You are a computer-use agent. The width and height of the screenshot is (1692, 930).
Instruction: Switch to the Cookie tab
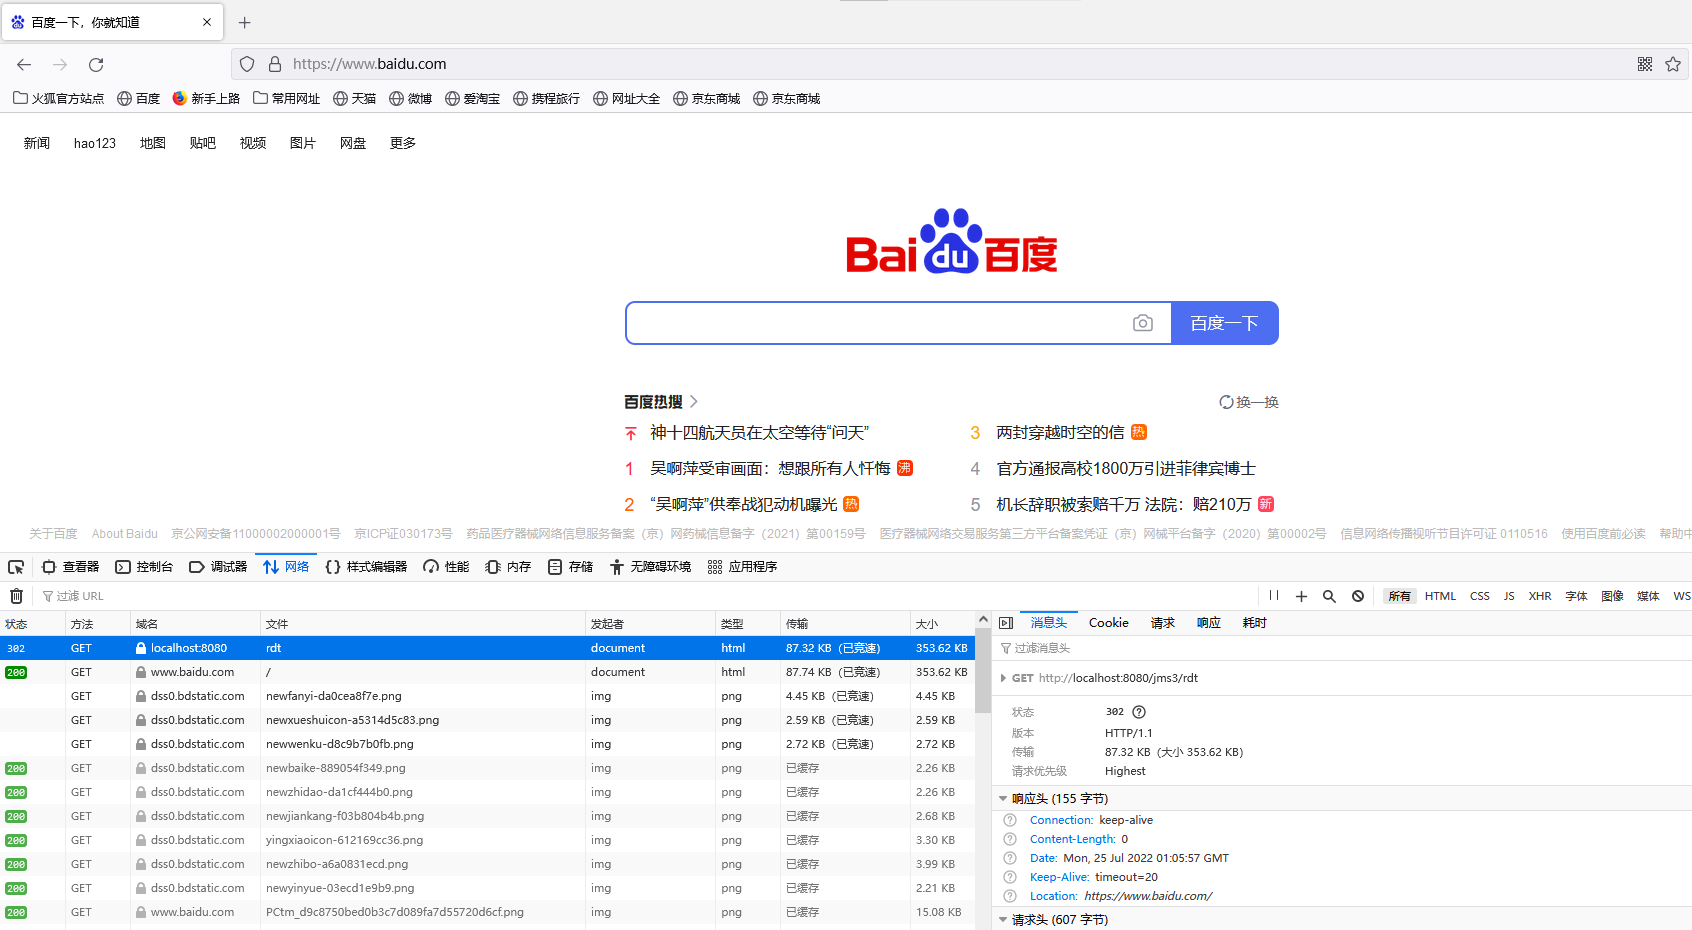[1108, 622]
